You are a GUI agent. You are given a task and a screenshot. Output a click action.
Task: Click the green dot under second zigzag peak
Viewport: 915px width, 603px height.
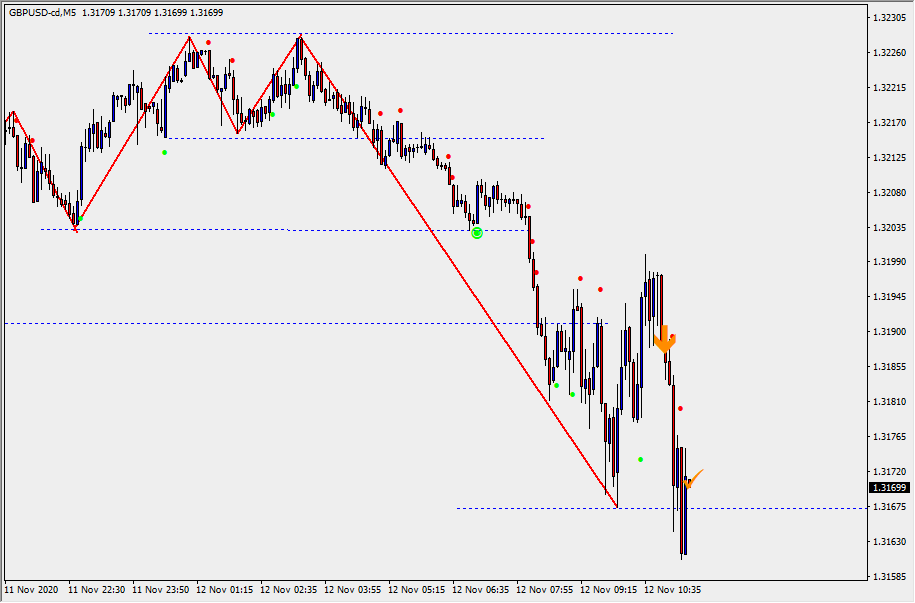pyautogui.click(x=296, y=87)
